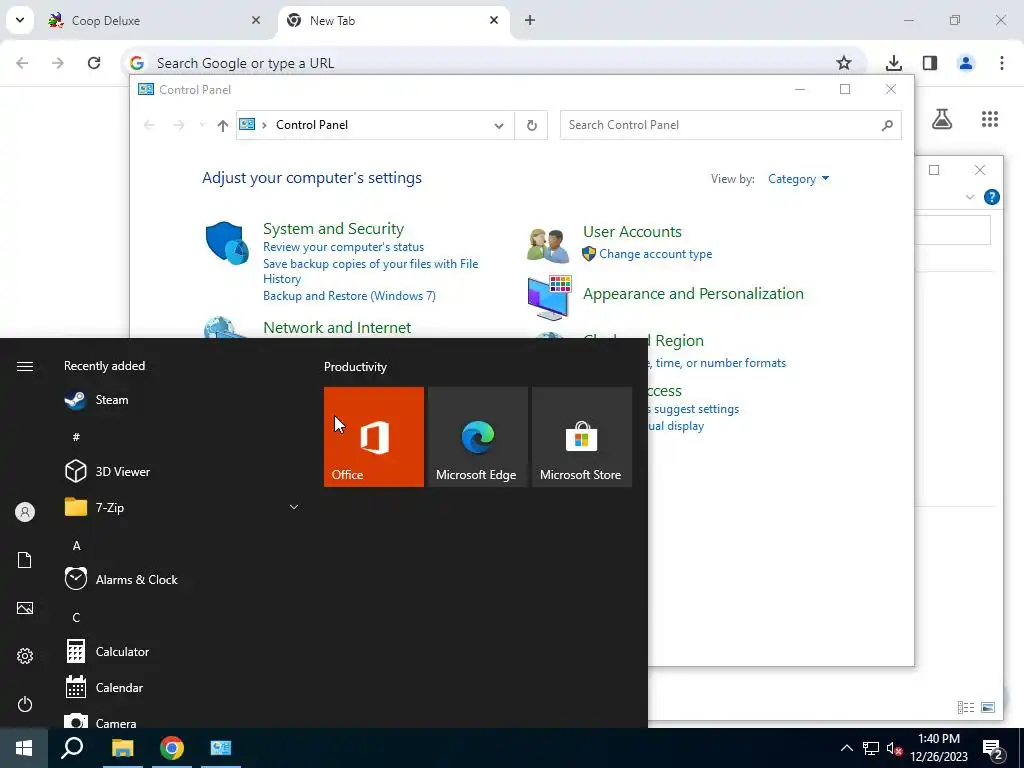Click the muted volume tray icon
The width and height of the screenshot is (1024, 768).
click(x=894, y=748)
